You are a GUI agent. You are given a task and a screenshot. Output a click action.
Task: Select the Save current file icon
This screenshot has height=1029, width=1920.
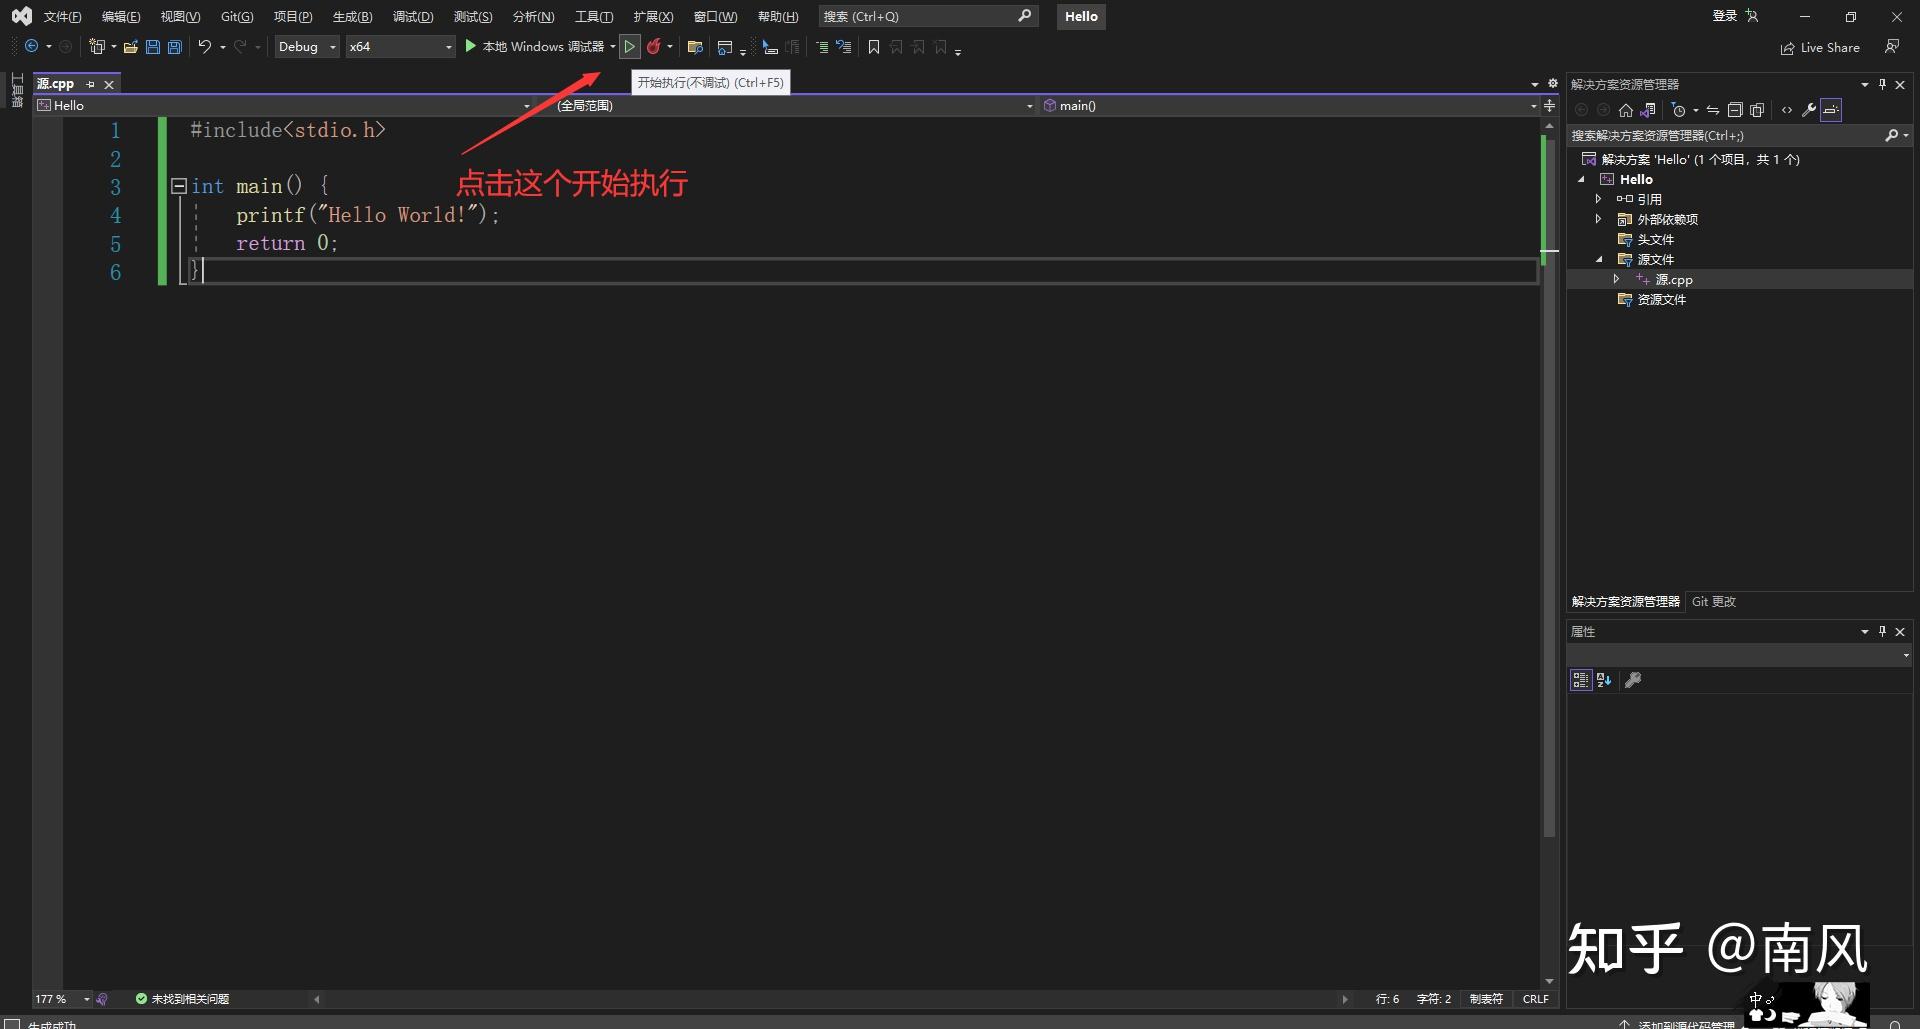pyautogui.click(x=152, y=47)
